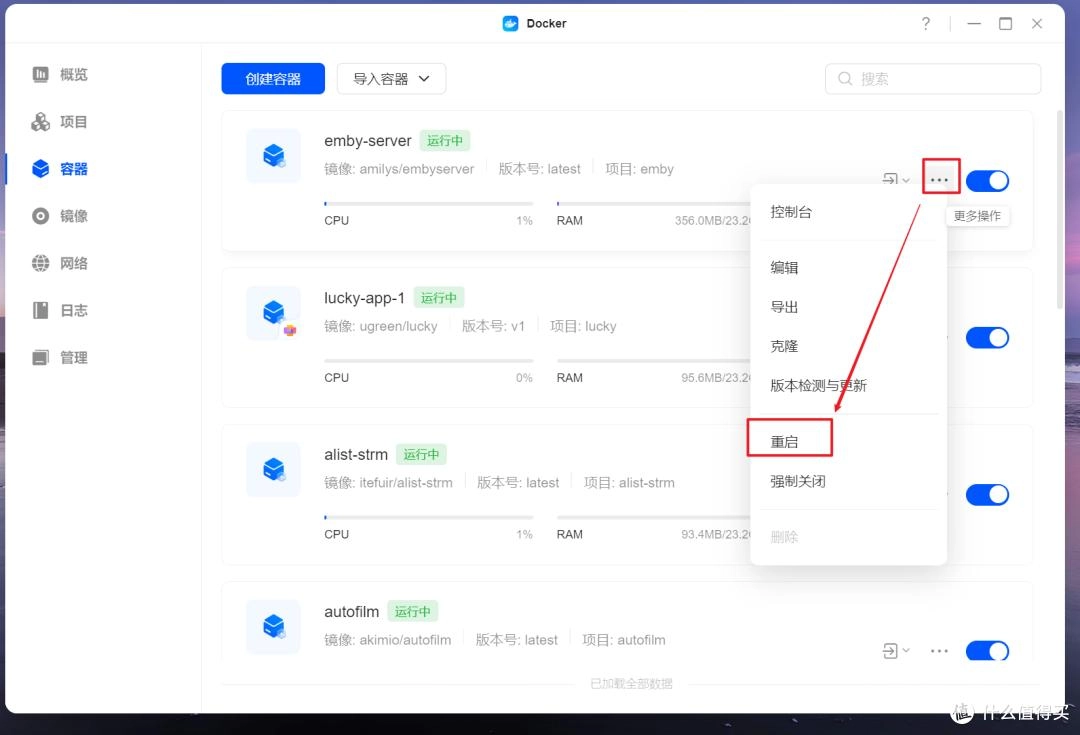
Task: Click the text 版本号: v1
Action: click(493, 327)
